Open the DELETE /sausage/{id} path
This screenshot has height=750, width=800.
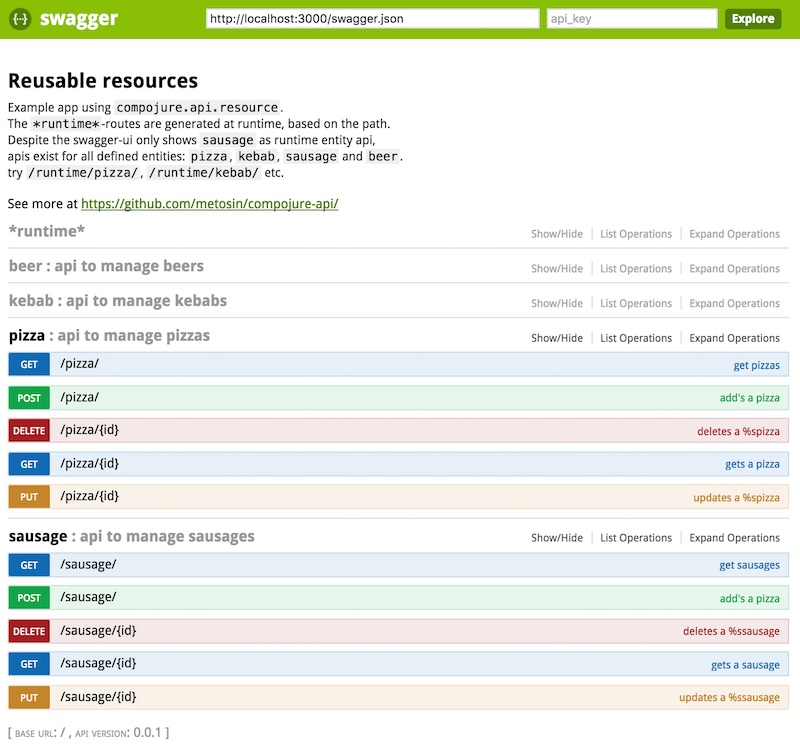tap(98, 631)
